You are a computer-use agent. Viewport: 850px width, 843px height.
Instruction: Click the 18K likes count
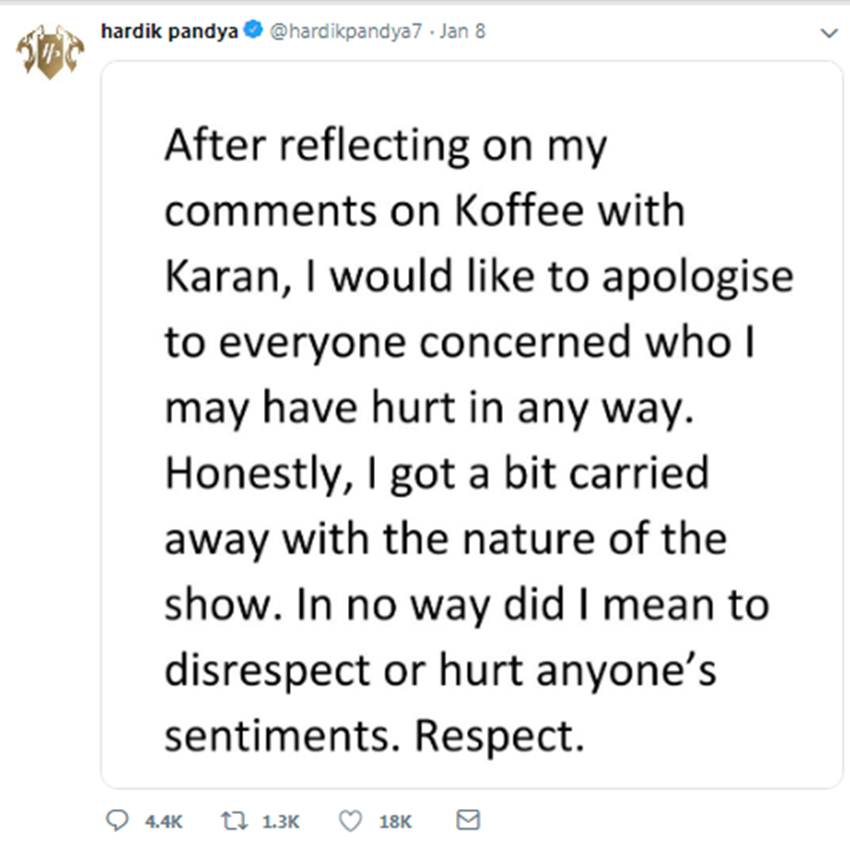point(395,822)
